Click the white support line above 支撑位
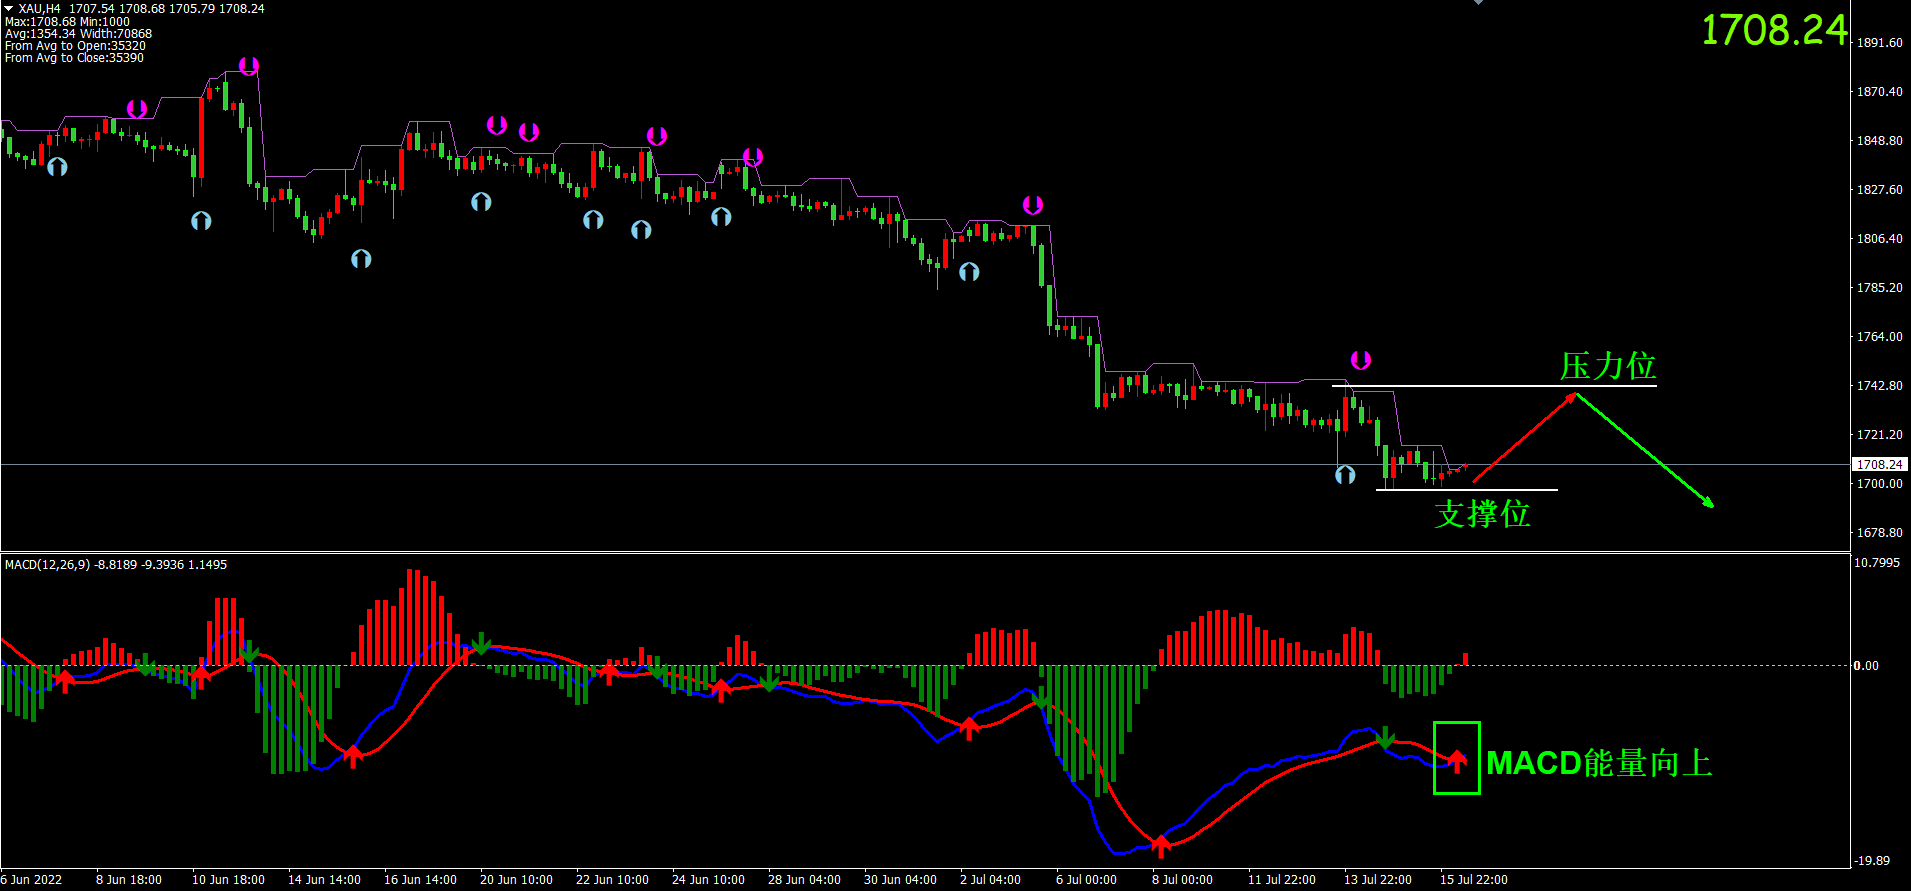 click(x=1466, y=490)
